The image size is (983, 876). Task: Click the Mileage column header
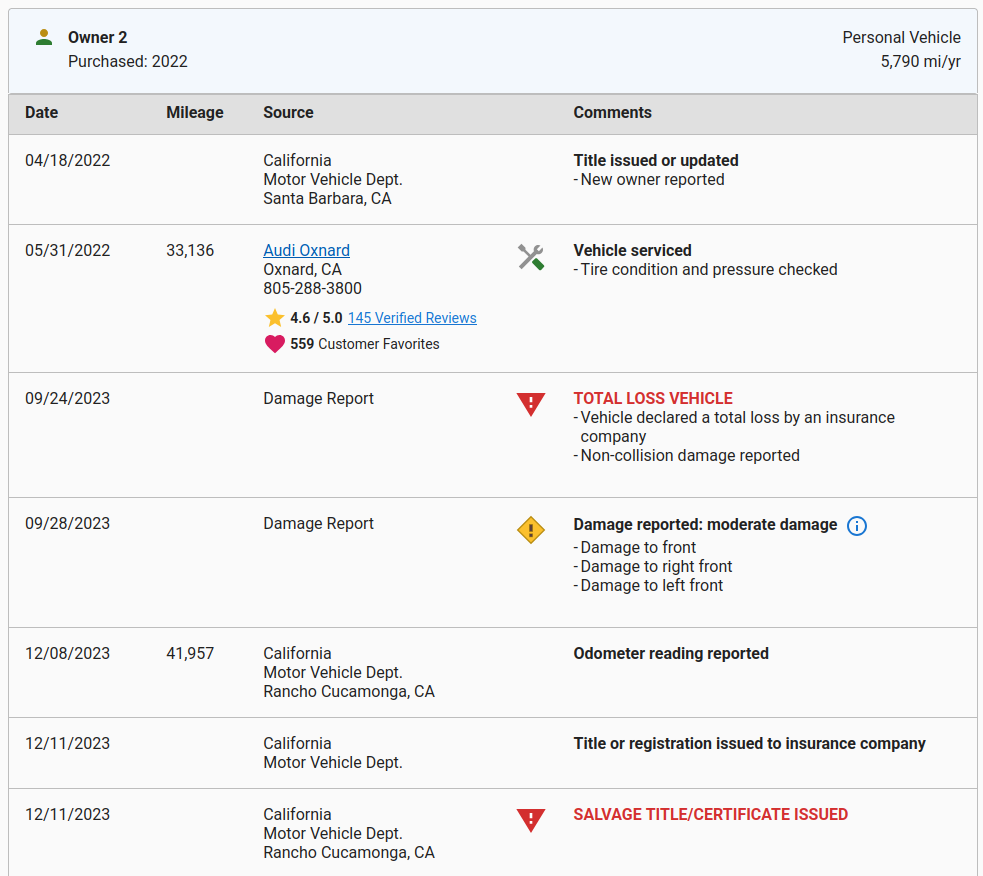(x=194, y=112)
